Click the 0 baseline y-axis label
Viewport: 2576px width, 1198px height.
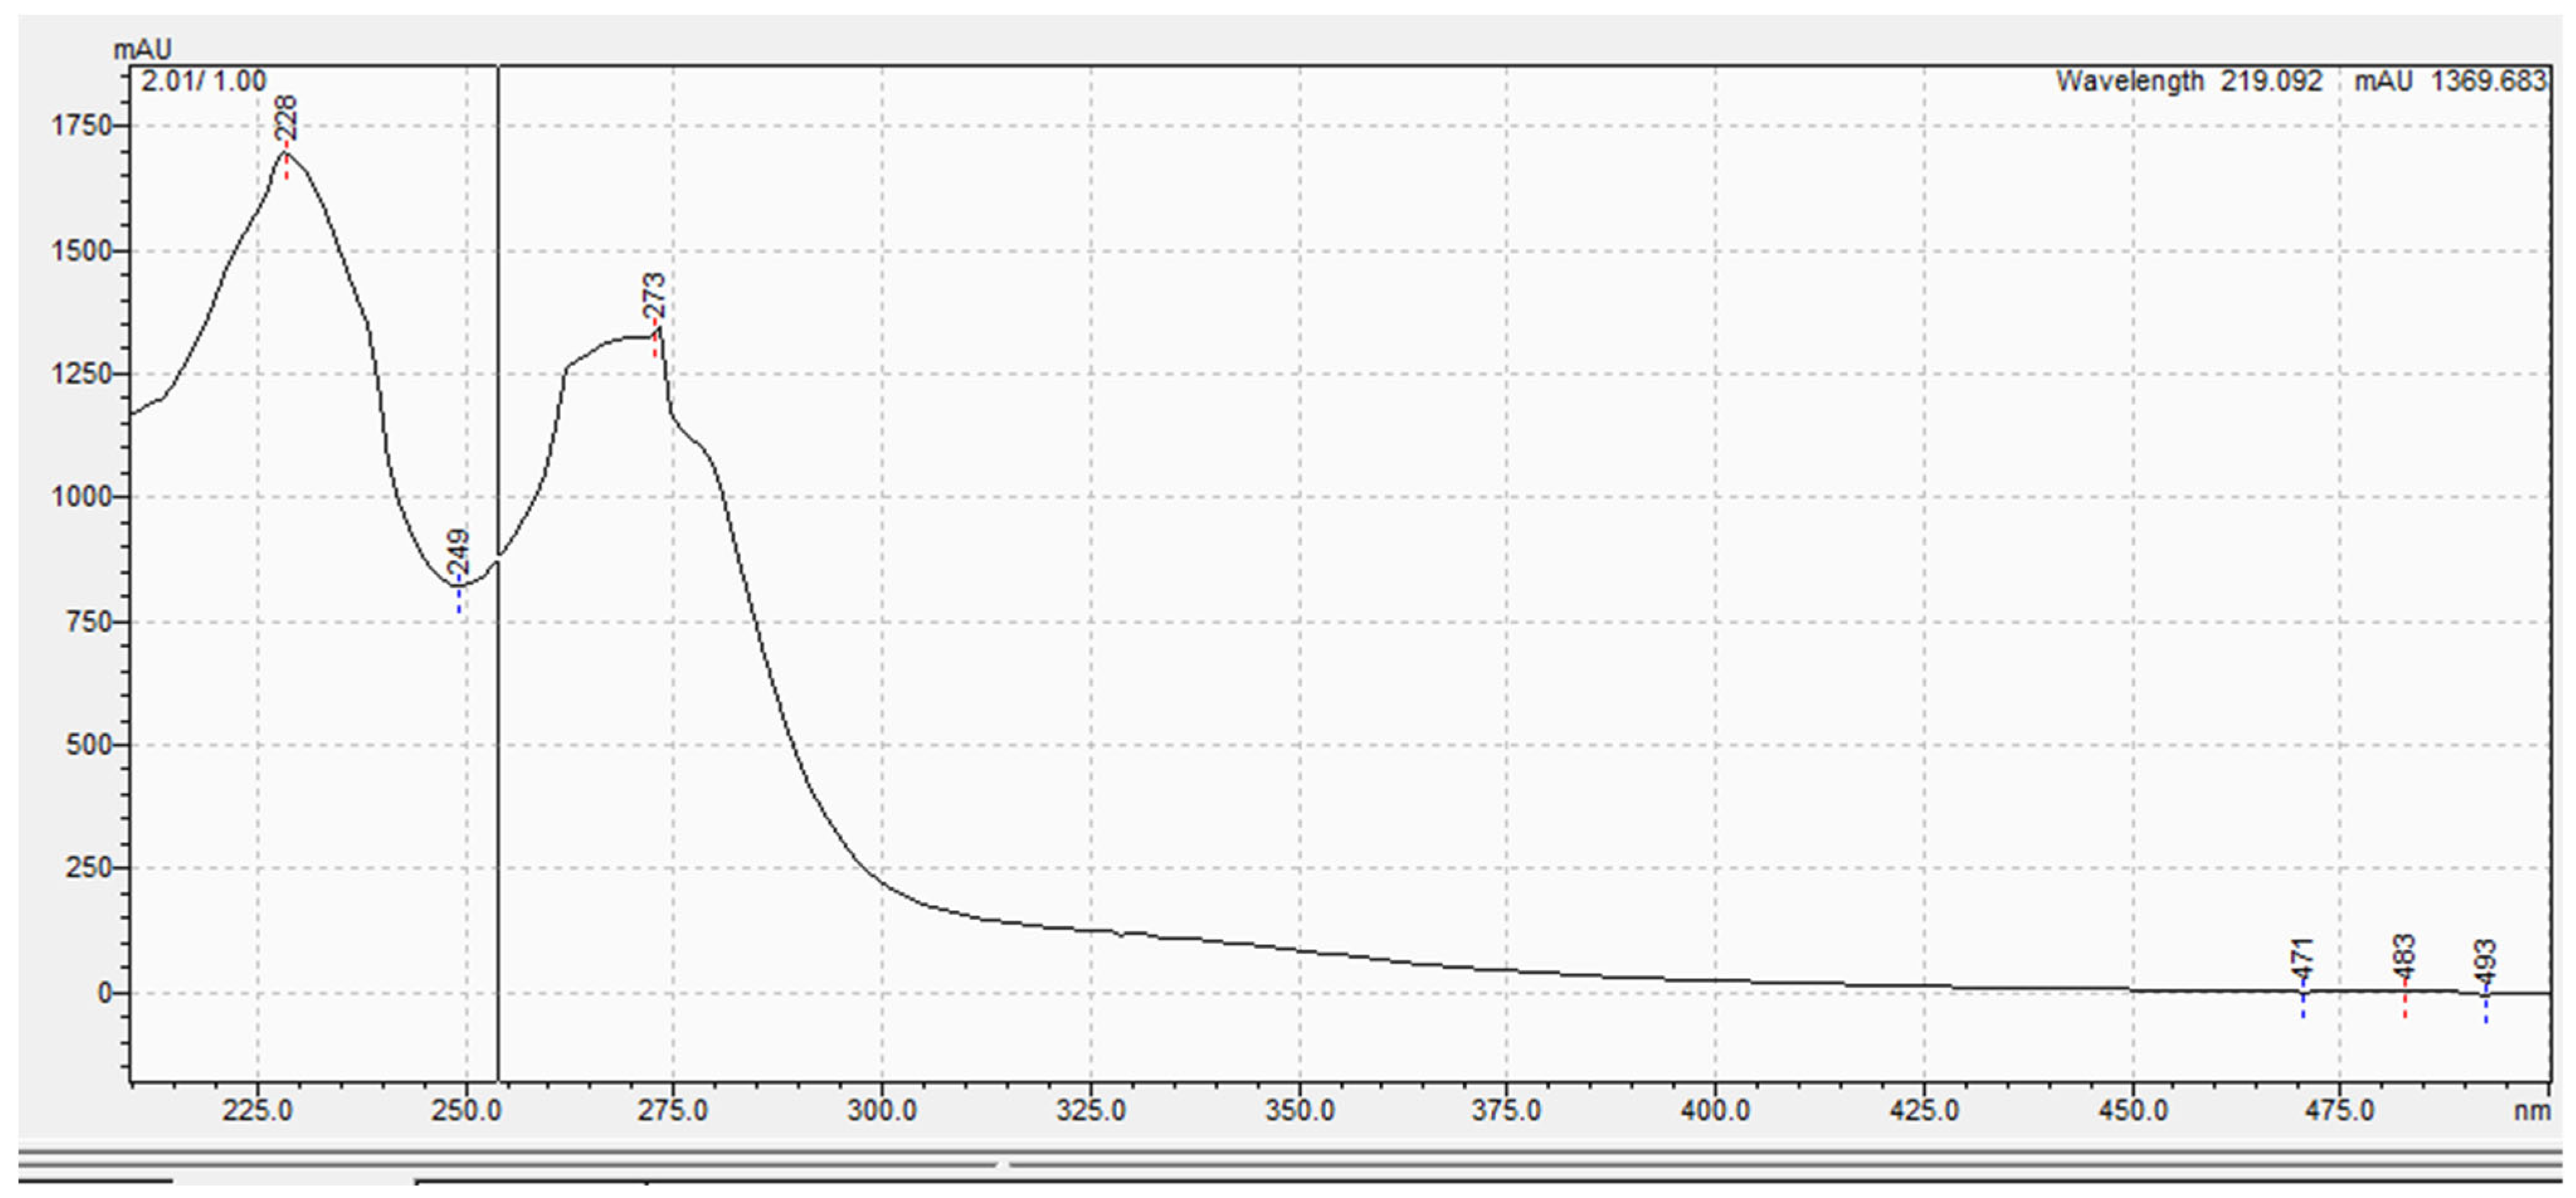click(105, 993)
